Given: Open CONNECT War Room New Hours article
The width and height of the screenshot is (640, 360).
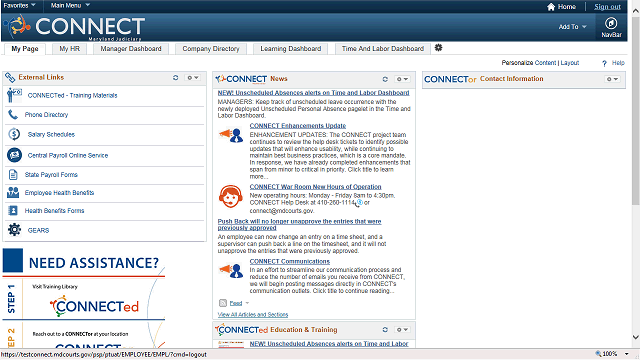Looking at the screenshot, I should tap(316, 187).
